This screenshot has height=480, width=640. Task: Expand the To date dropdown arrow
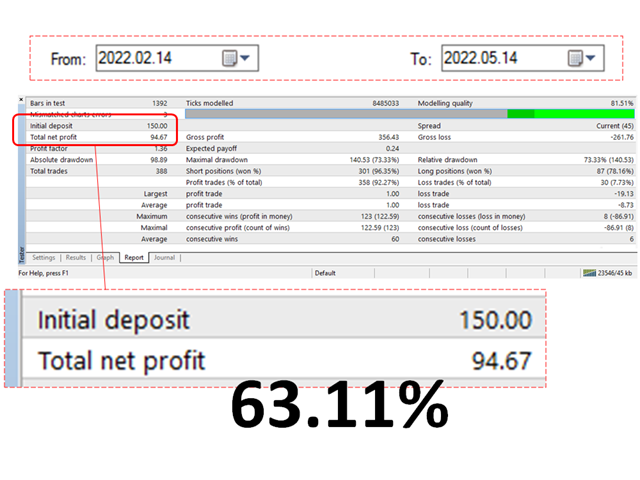591,58
